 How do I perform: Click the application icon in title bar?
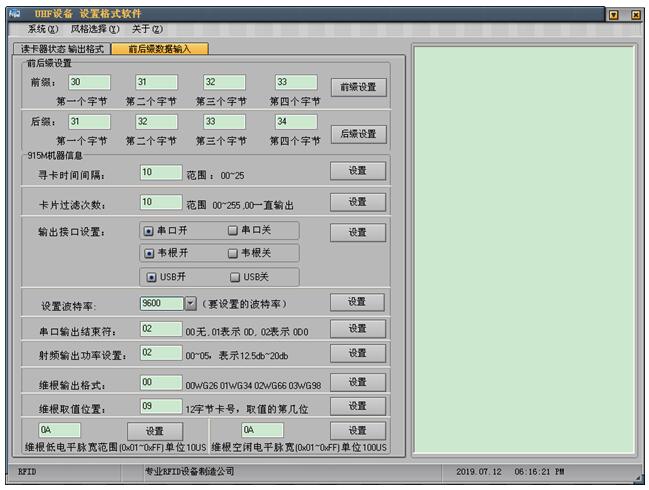(15, 14)
